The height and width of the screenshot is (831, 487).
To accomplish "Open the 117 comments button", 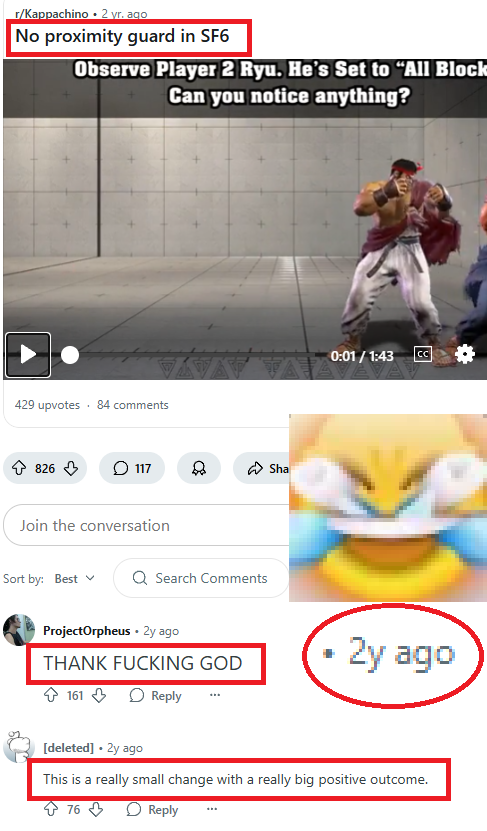I will (x=132, y=468).
